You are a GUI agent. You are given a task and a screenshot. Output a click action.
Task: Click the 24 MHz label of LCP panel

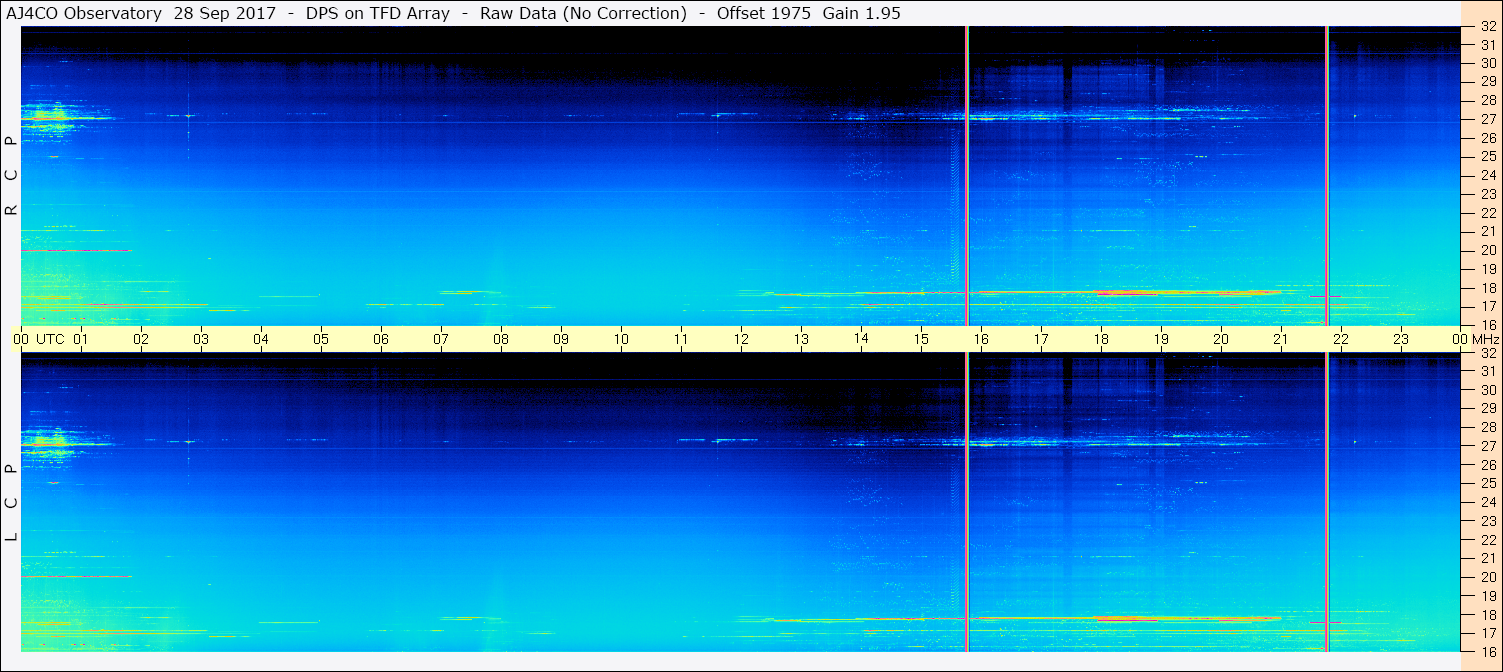click(1488, 502)
